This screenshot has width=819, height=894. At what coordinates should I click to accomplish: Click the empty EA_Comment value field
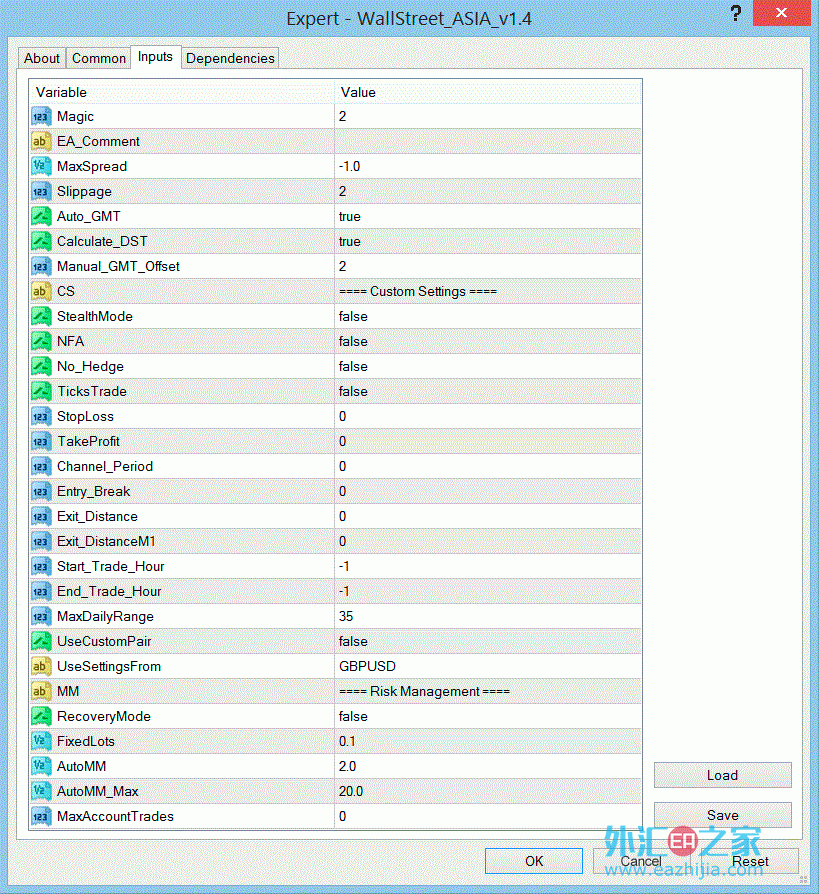pyautogui.click(x=488, y=141)
